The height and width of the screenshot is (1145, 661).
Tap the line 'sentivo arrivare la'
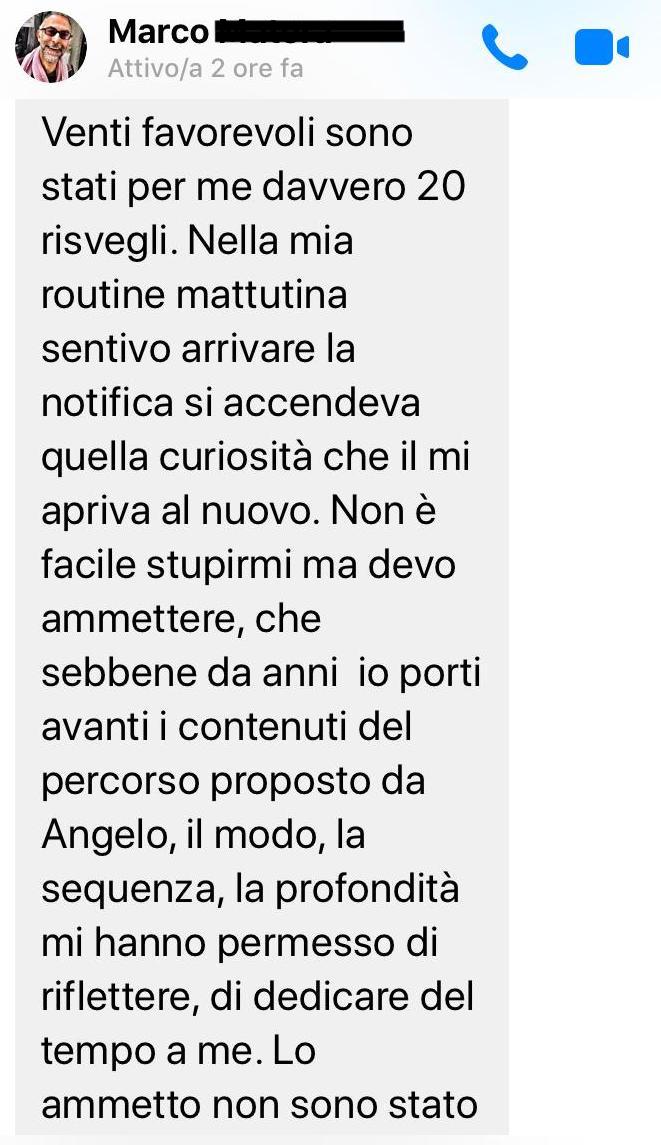198,349
